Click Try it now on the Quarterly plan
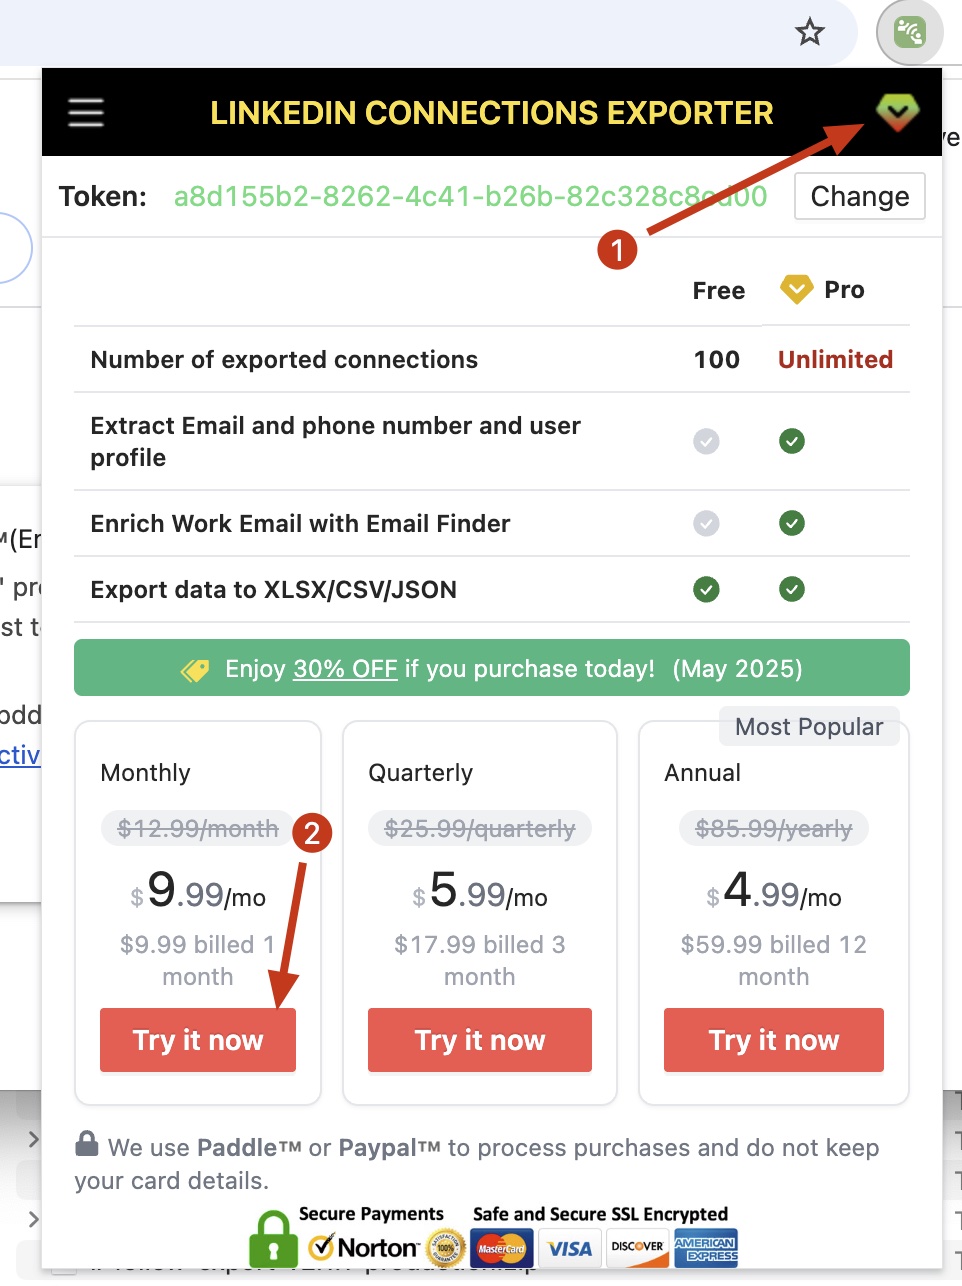 tap(479, 1040)
